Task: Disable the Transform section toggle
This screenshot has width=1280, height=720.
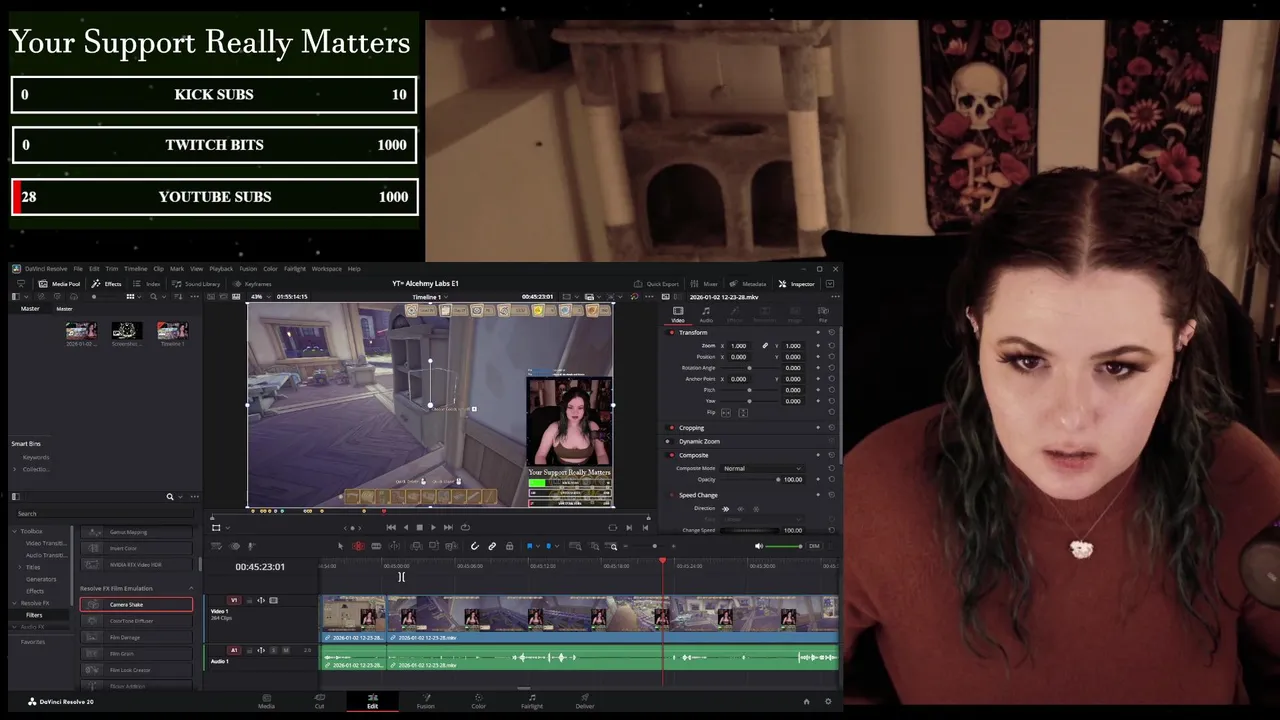Action: point(671,332)
